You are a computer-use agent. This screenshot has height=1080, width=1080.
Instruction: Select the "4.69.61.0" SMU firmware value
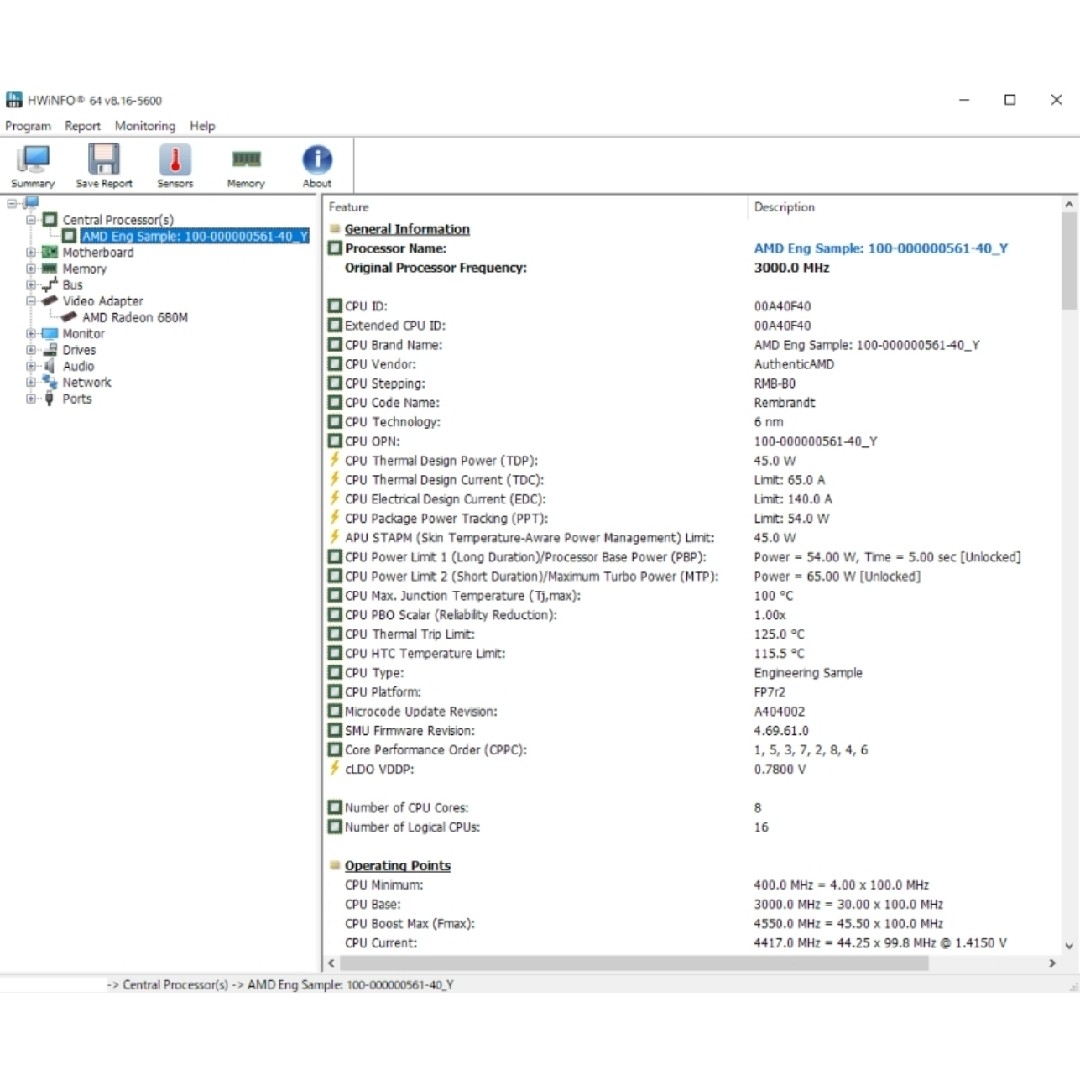[781, 730]
